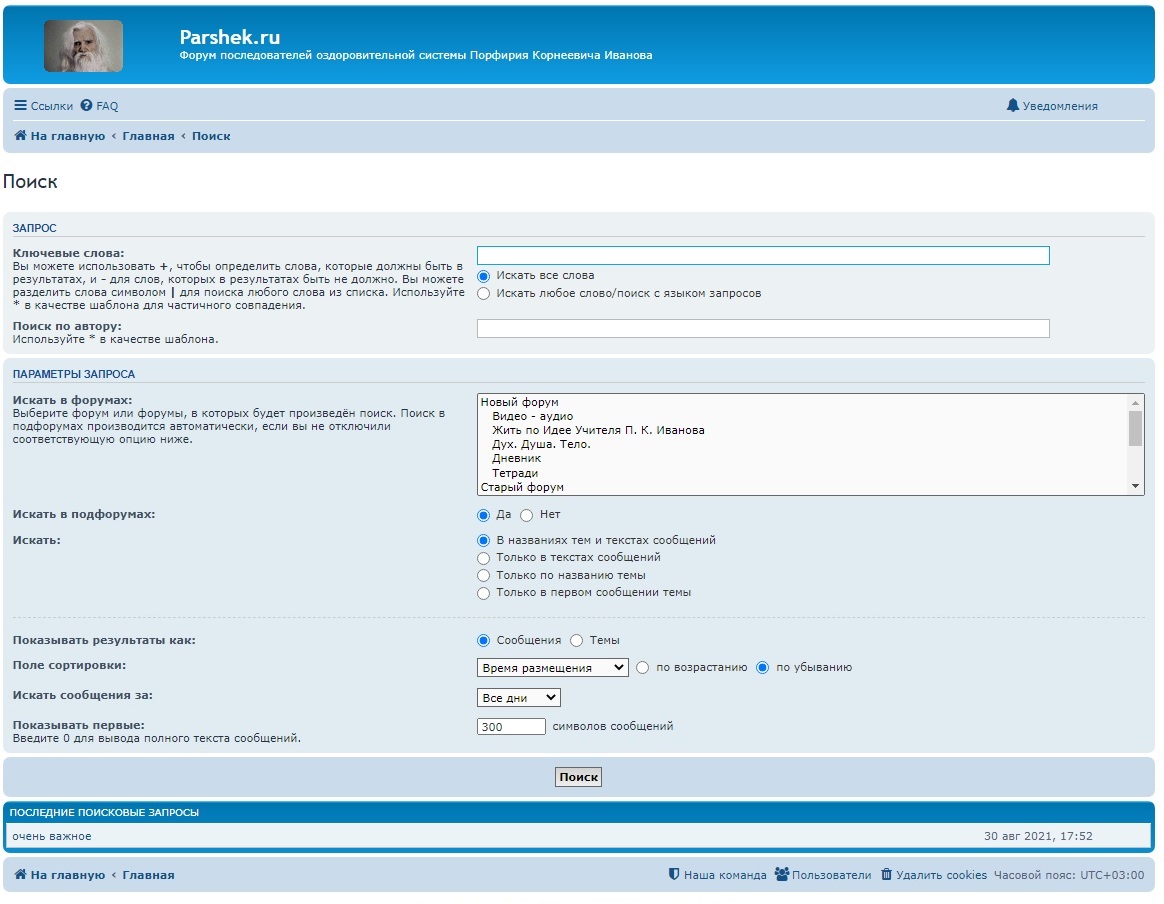Click the Удалить cookies trash icon

pos(886,875)
